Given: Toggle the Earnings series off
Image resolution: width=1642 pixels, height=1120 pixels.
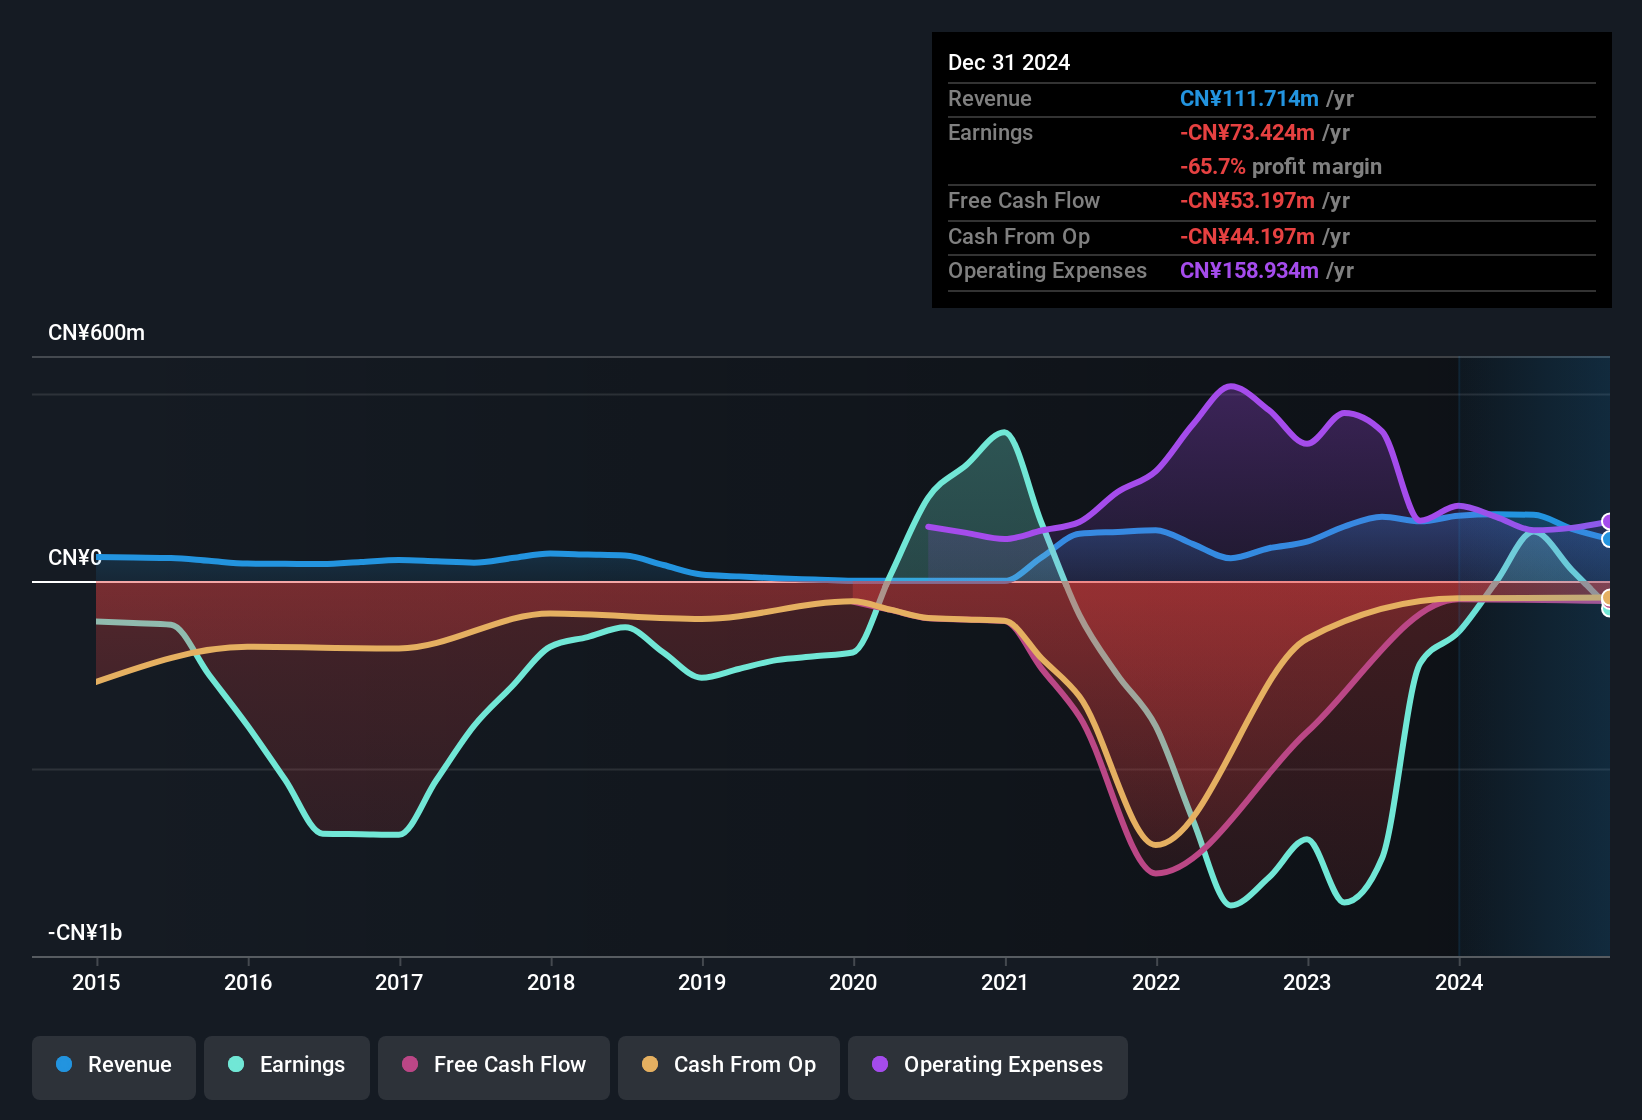Looking at the screenshot, I should pyautogui.click(x=286, y=1065).
